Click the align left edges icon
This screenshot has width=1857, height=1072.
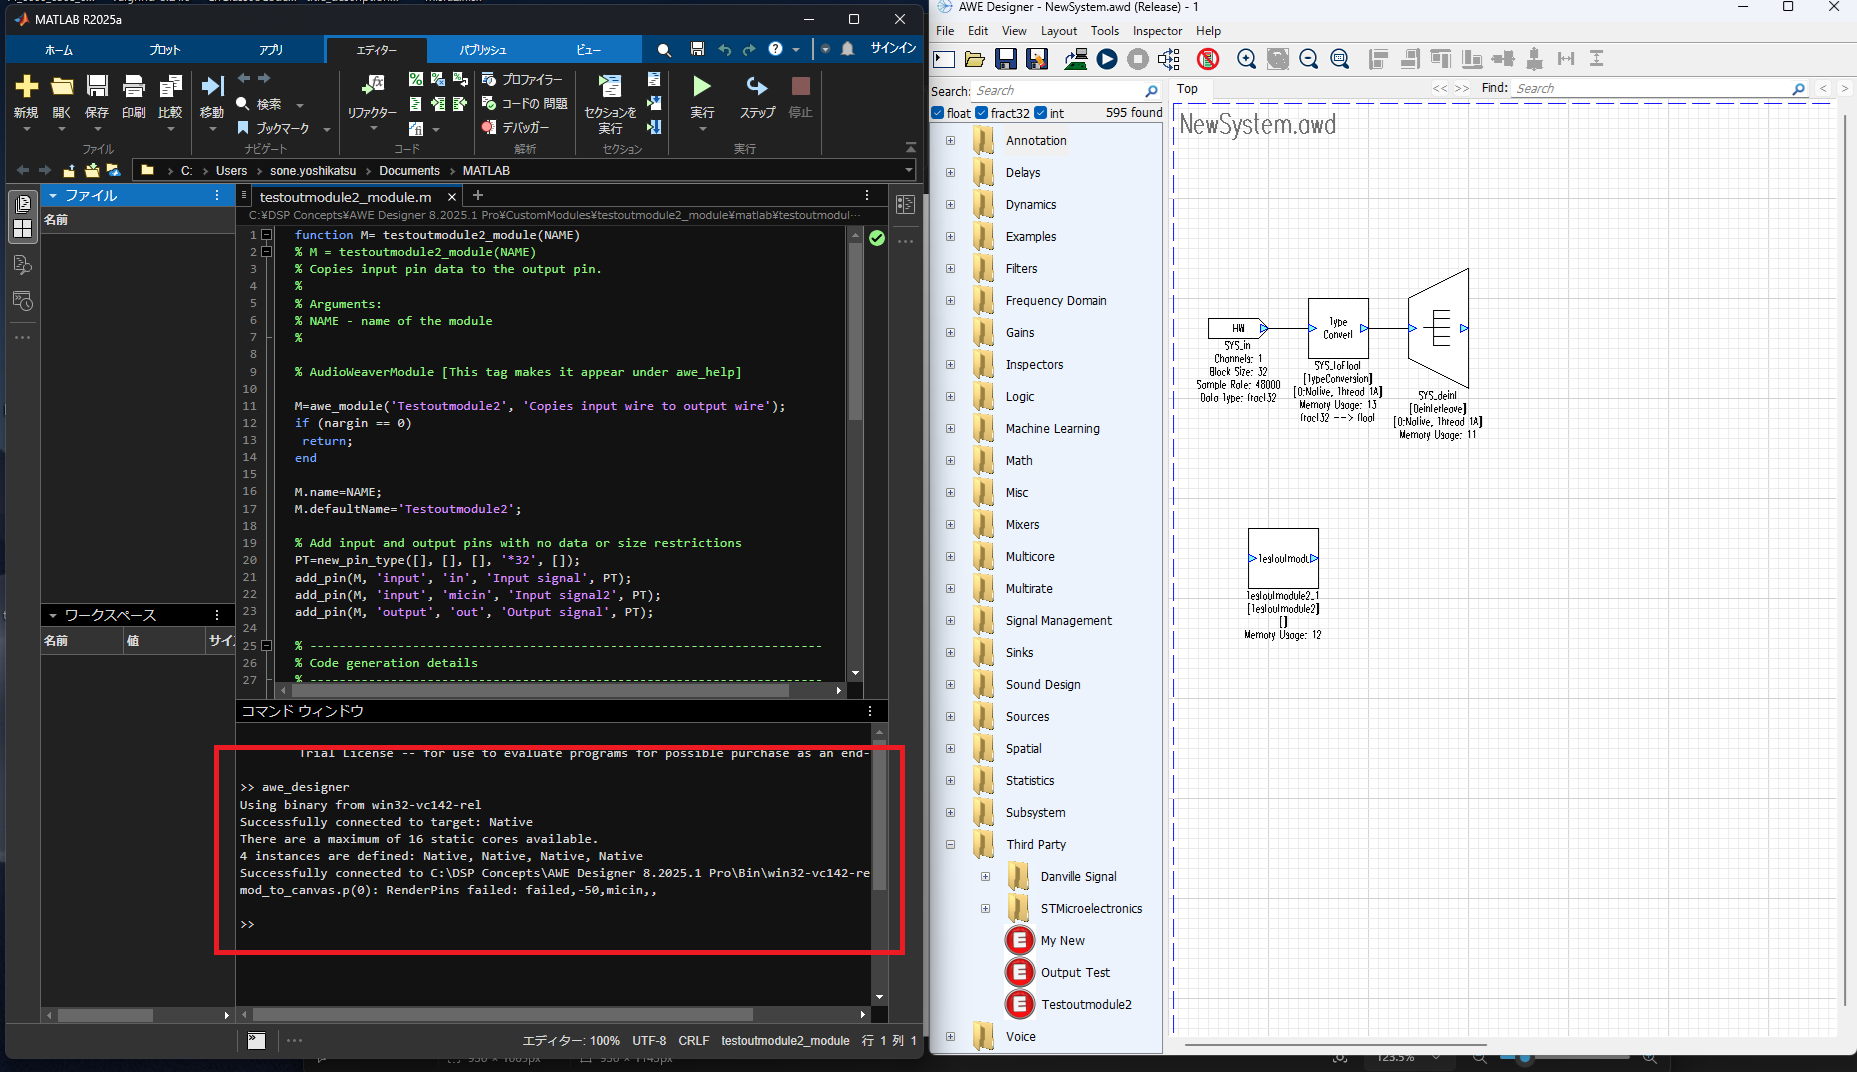pyautogui.click(x=1378, y=59)
